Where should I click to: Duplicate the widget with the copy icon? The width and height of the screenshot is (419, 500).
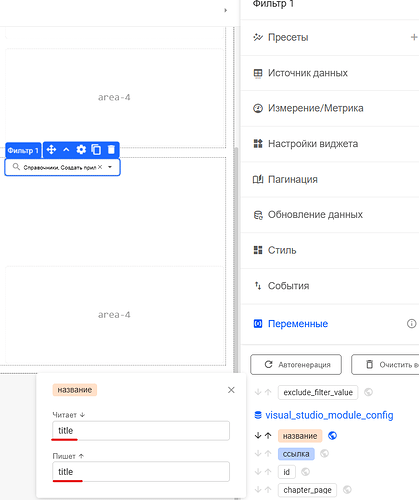coord(96,150)
